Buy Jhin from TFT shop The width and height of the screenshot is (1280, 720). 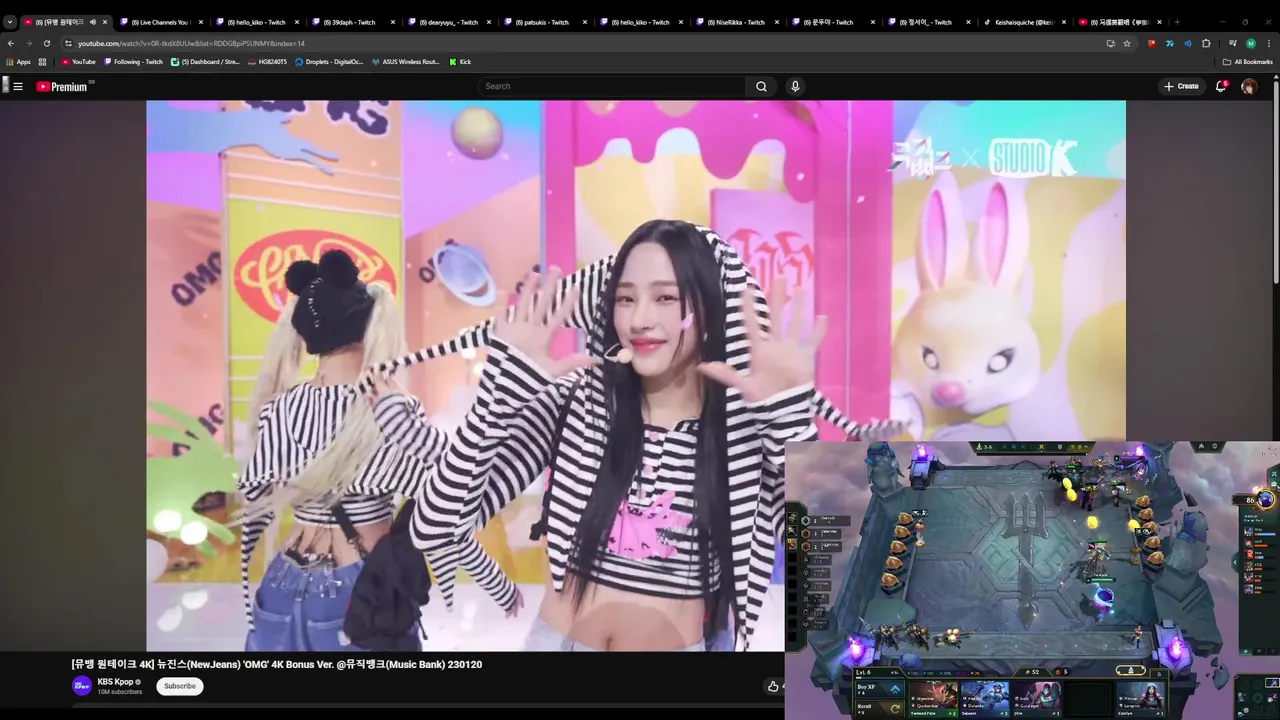click(1036, 699)
